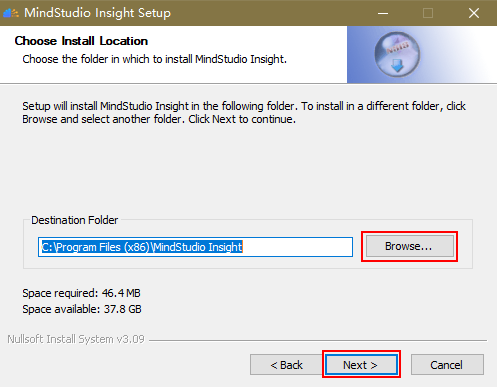Click the Space available: 37.8 GB text

[82, 309]
